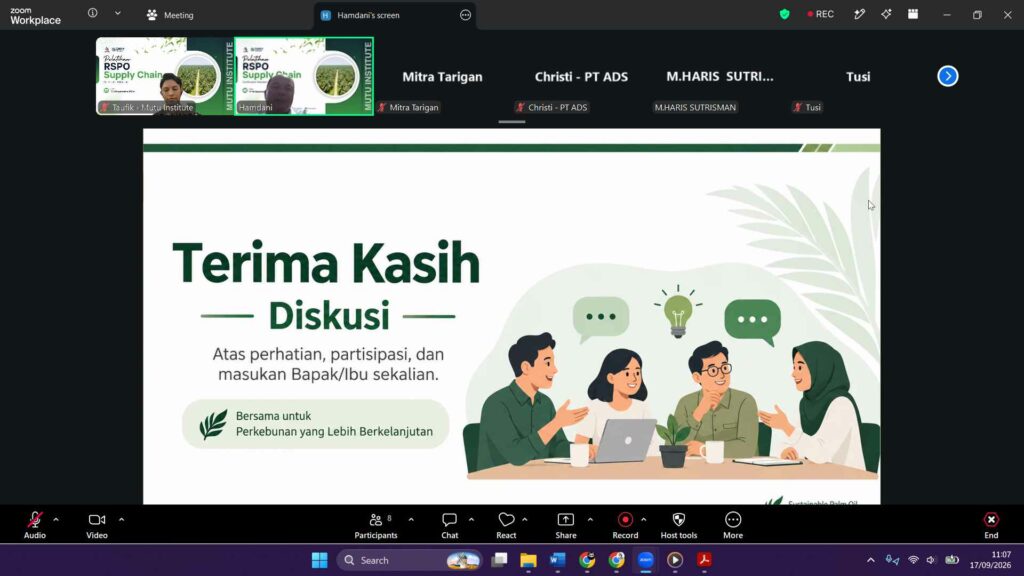
Task: Click the green encryption shield icon
Action: coord(784,14)
